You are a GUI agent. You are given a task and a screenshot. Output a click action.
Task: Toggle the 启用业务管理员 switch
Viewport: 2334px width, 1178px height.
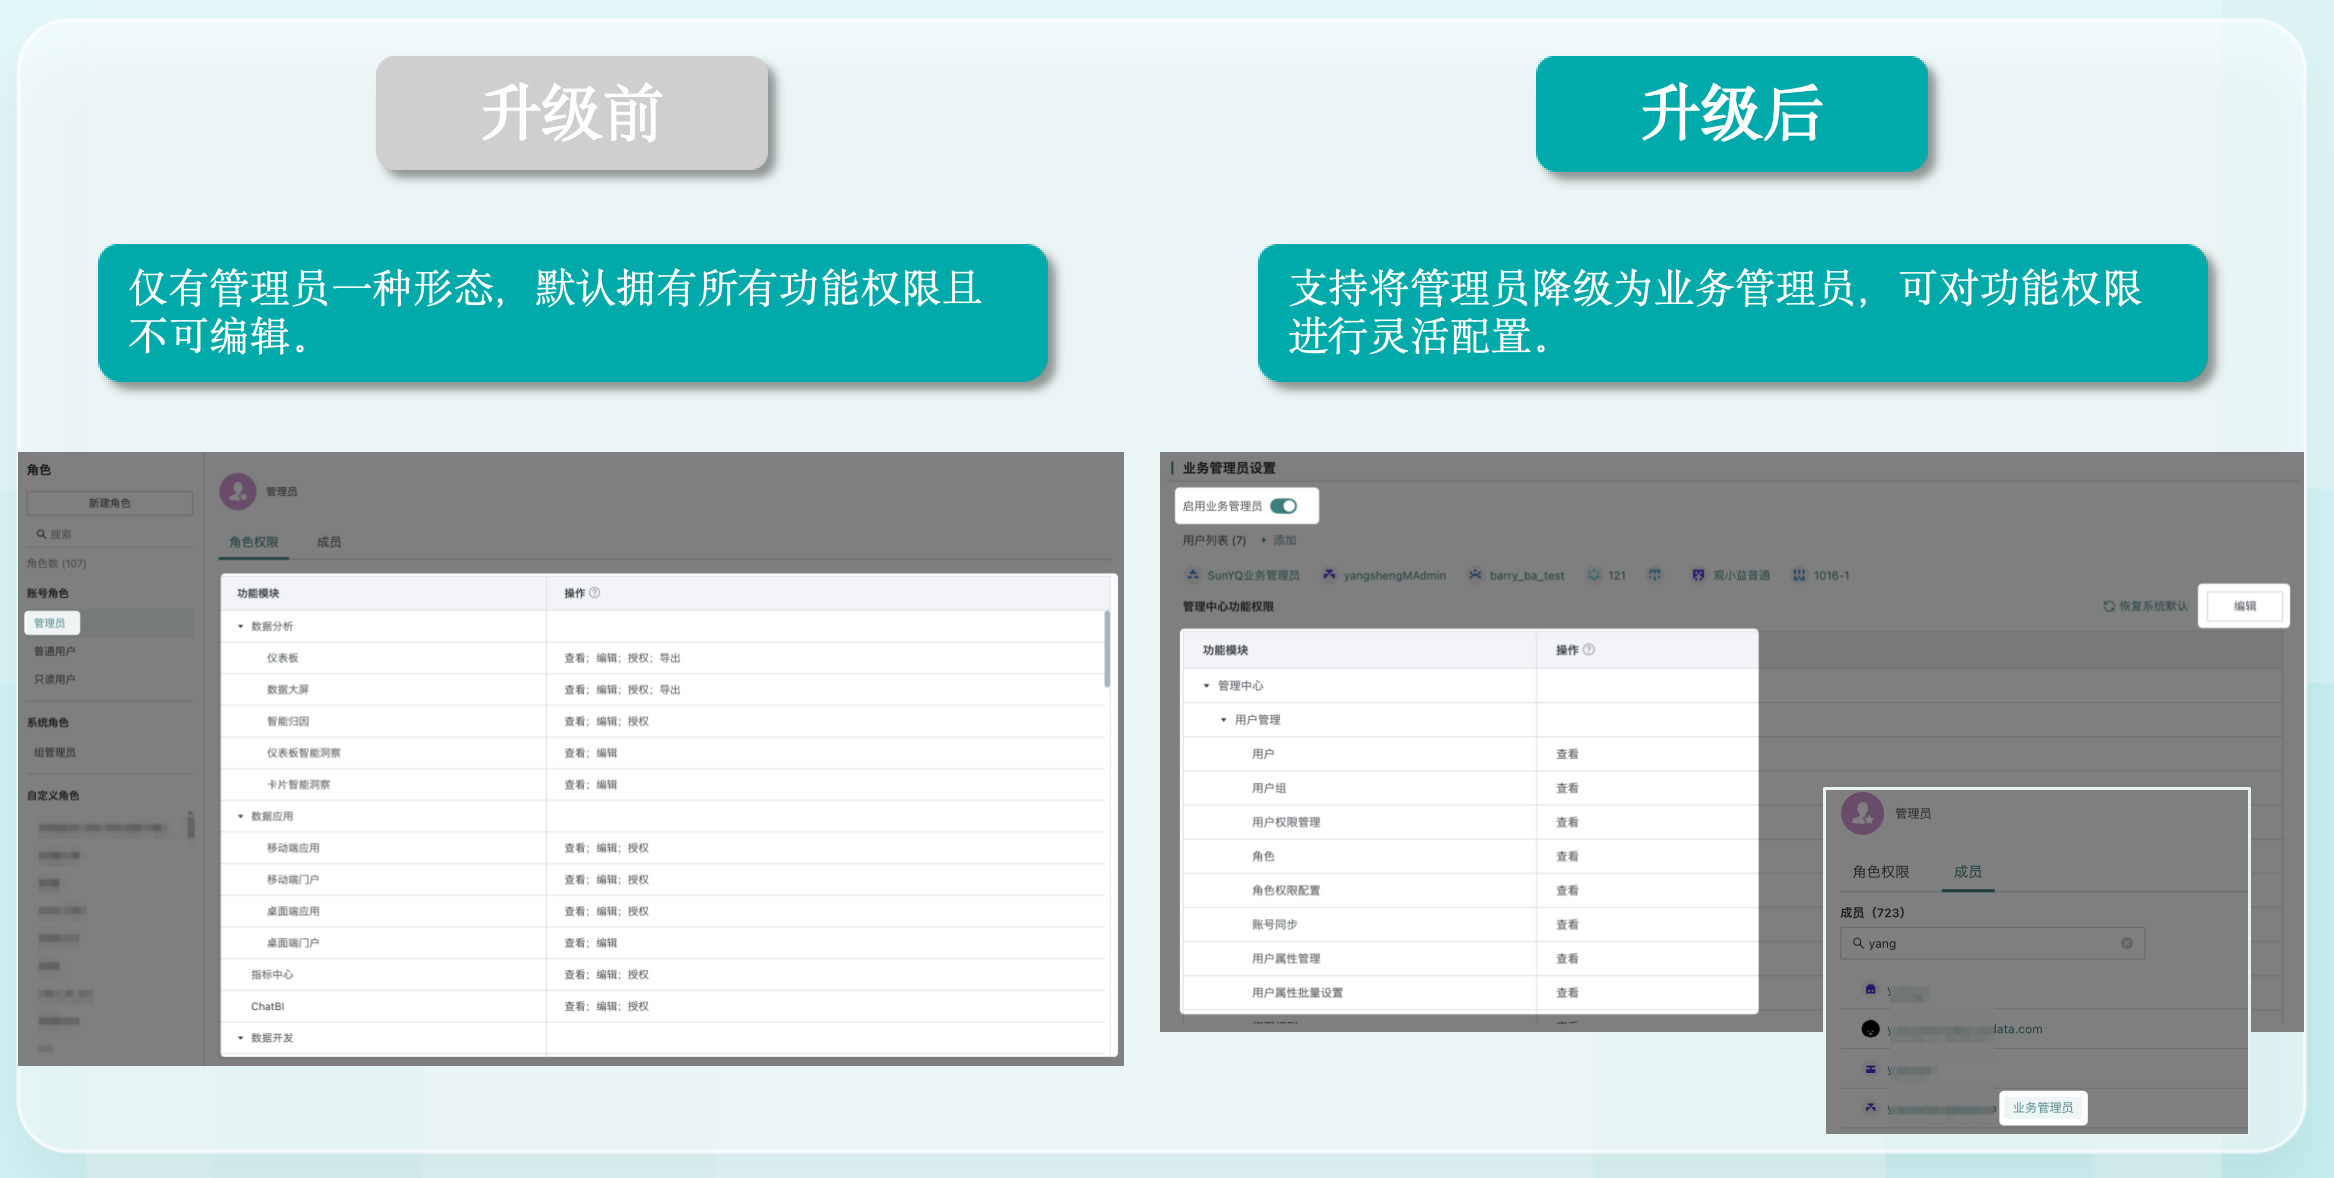[x=1284, y=506]
